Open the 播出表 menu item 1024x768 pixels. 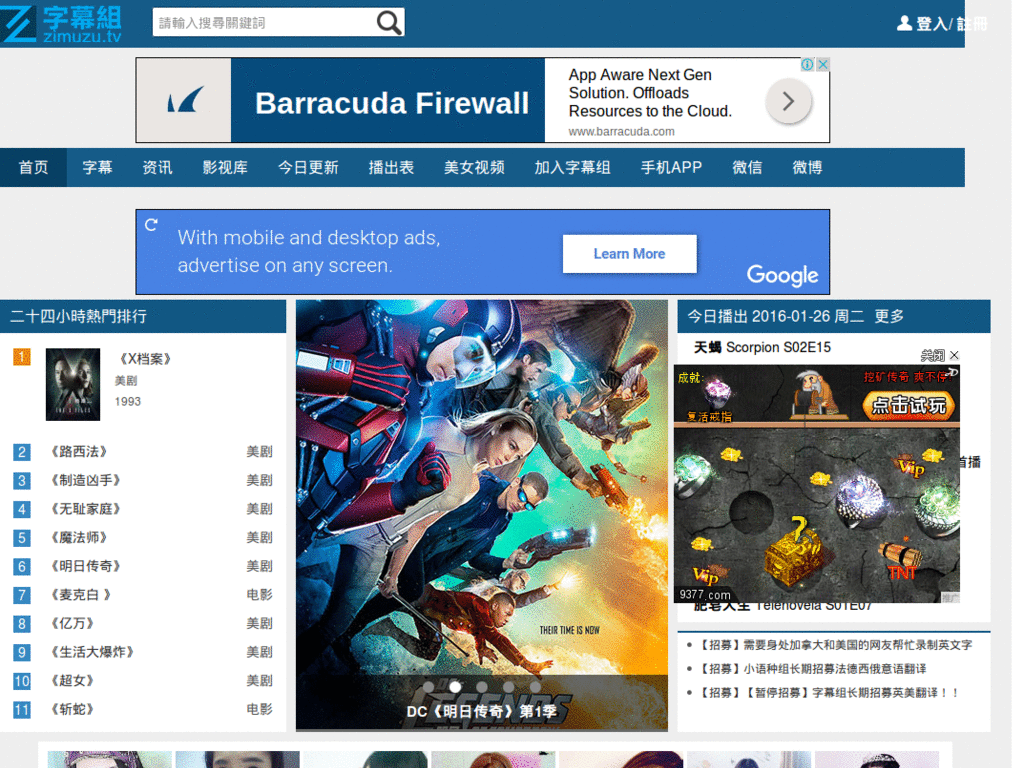coord(391,168)
